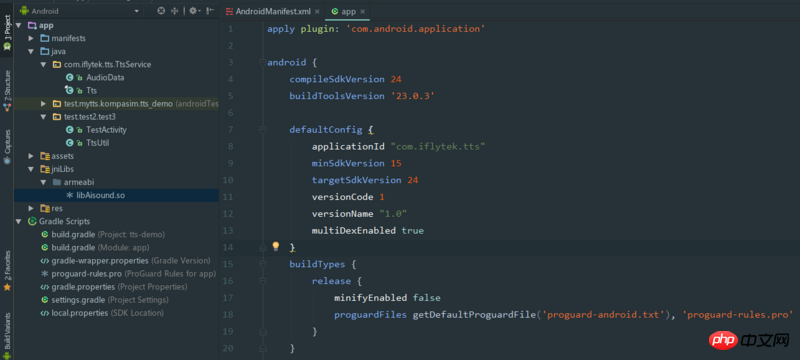The image size is (800, 360).
Task: Expand the manifests folder
Action: 31,38
